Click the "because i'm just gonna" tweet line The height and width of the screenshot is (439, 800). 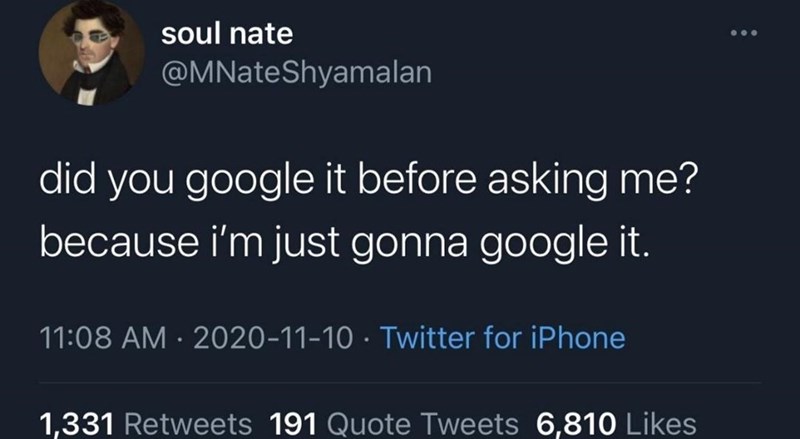point(346,242)
